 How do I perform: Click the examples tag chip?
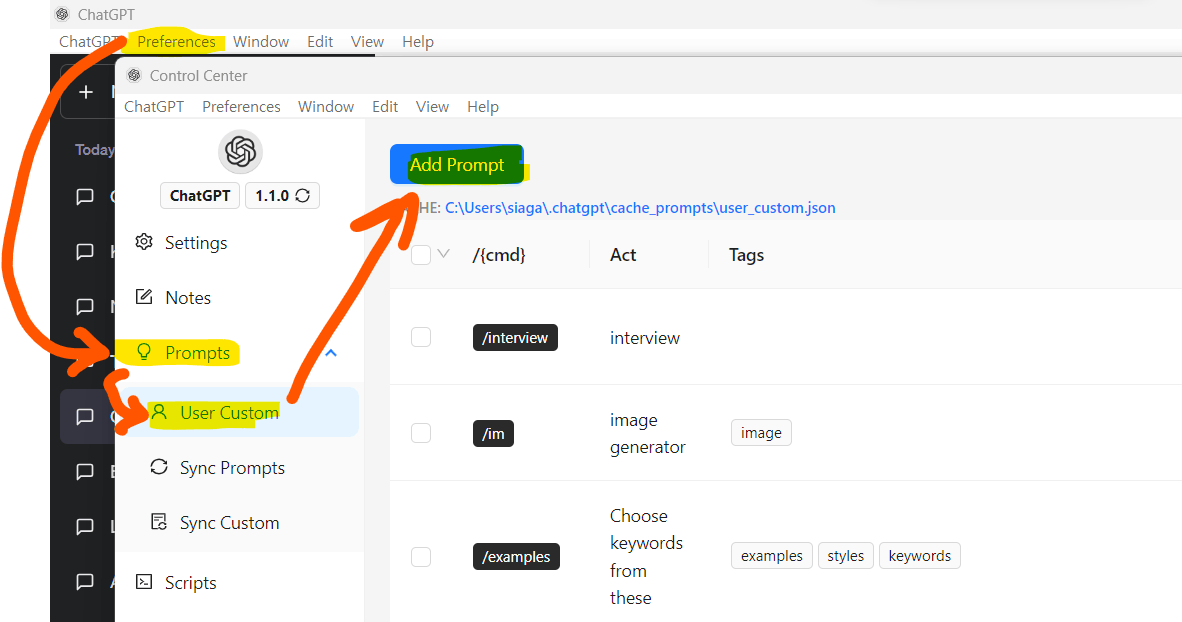click(772, 556)
